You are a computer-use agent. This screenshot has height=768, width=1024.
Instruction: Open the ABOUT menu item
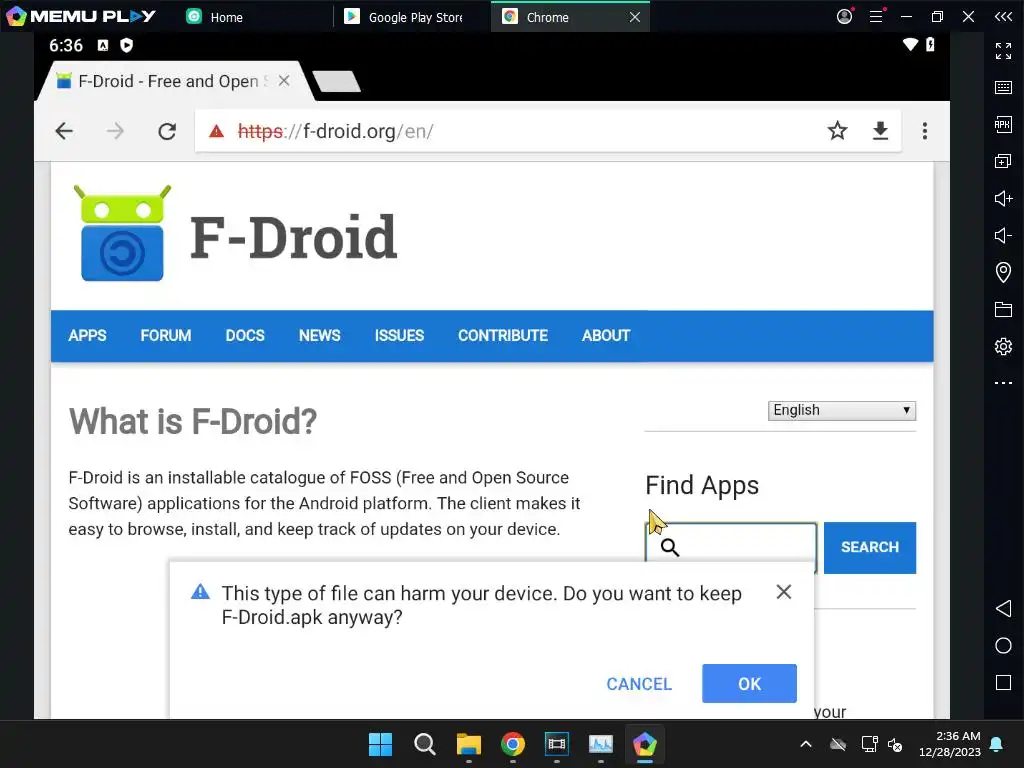pos(606,336)
